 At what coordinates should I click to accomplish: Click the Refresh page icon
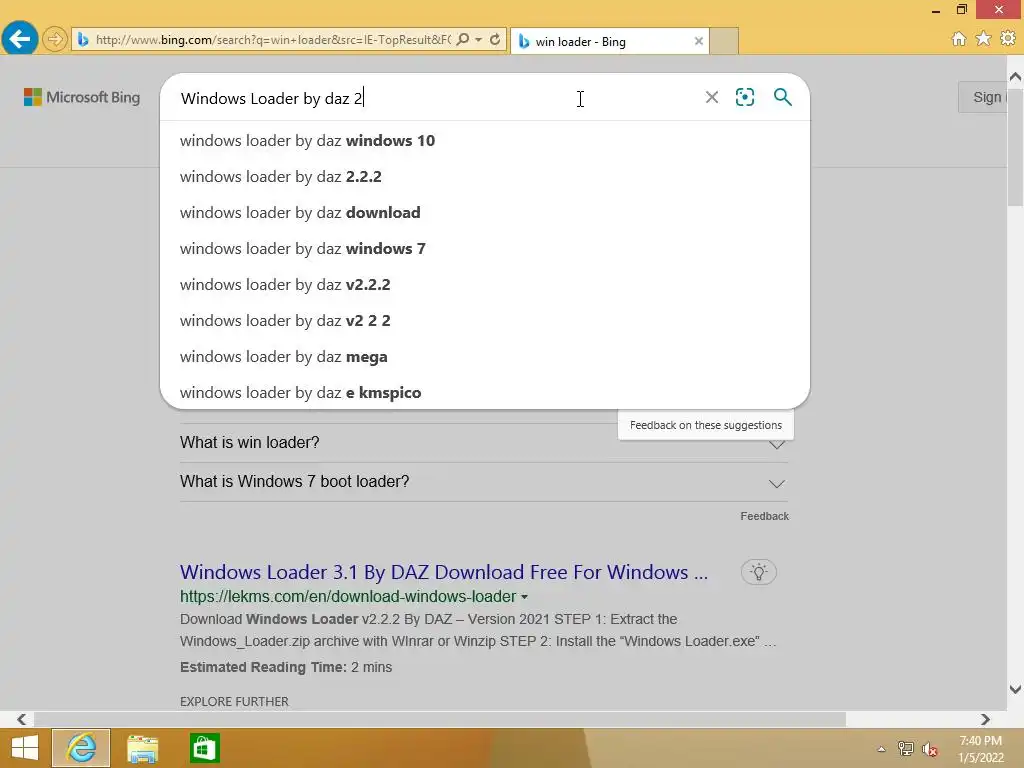pos(495,39)
